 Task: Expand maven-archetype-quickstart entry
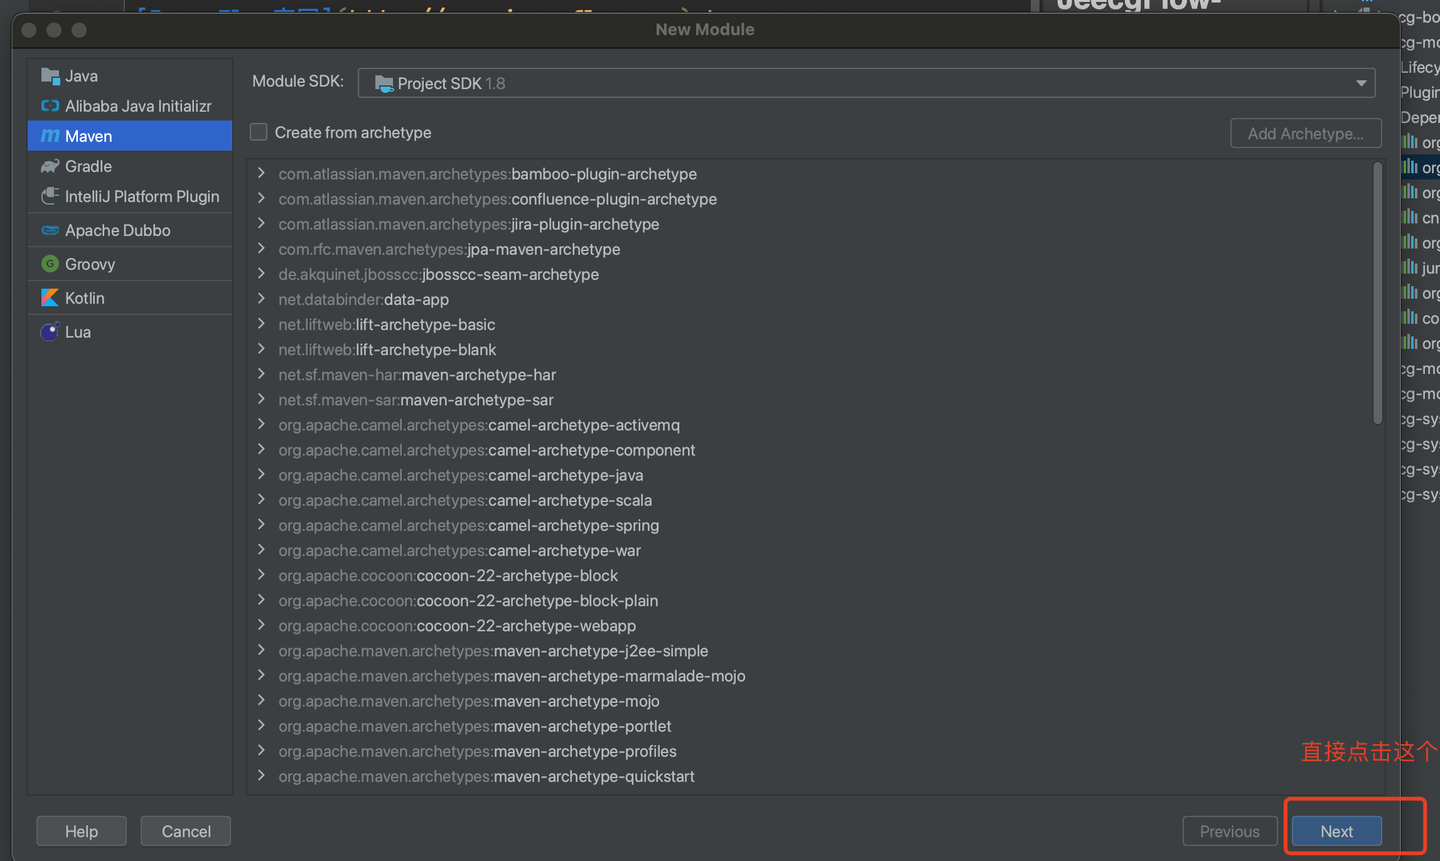tap(261, 776)
